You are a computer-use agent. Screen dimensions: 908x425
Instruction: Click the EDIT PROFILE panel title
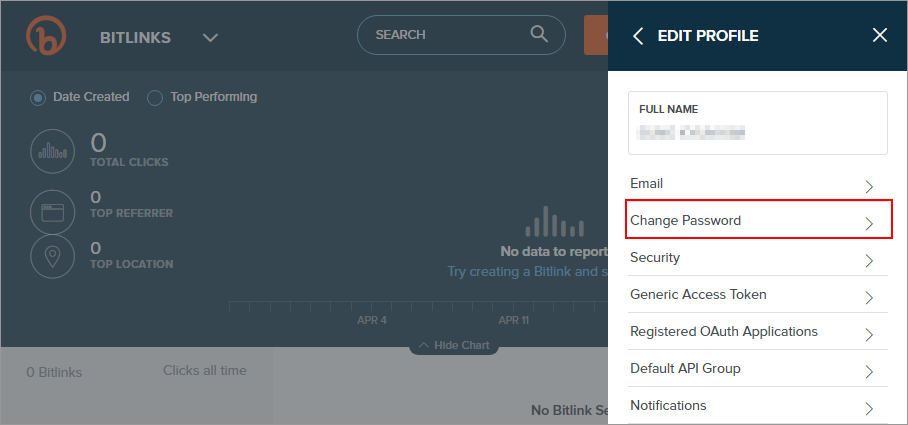pyautogui.click(x=708, y=36)
